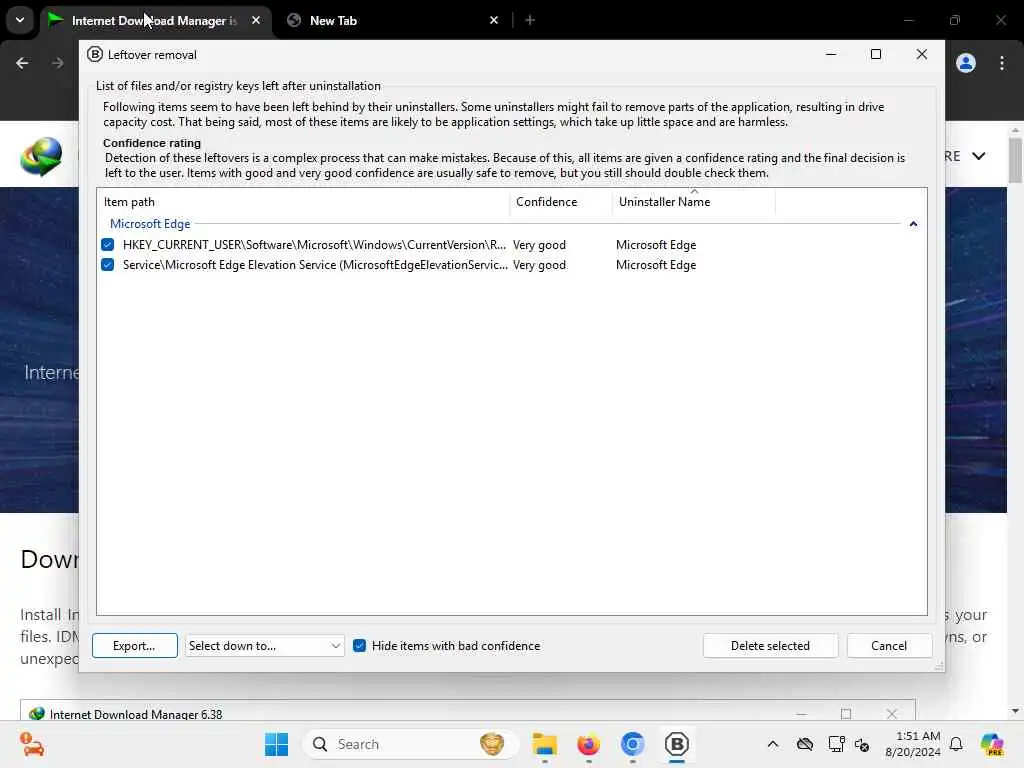Open the notifications bell
1024x768 pixels.
click(956, 744)
